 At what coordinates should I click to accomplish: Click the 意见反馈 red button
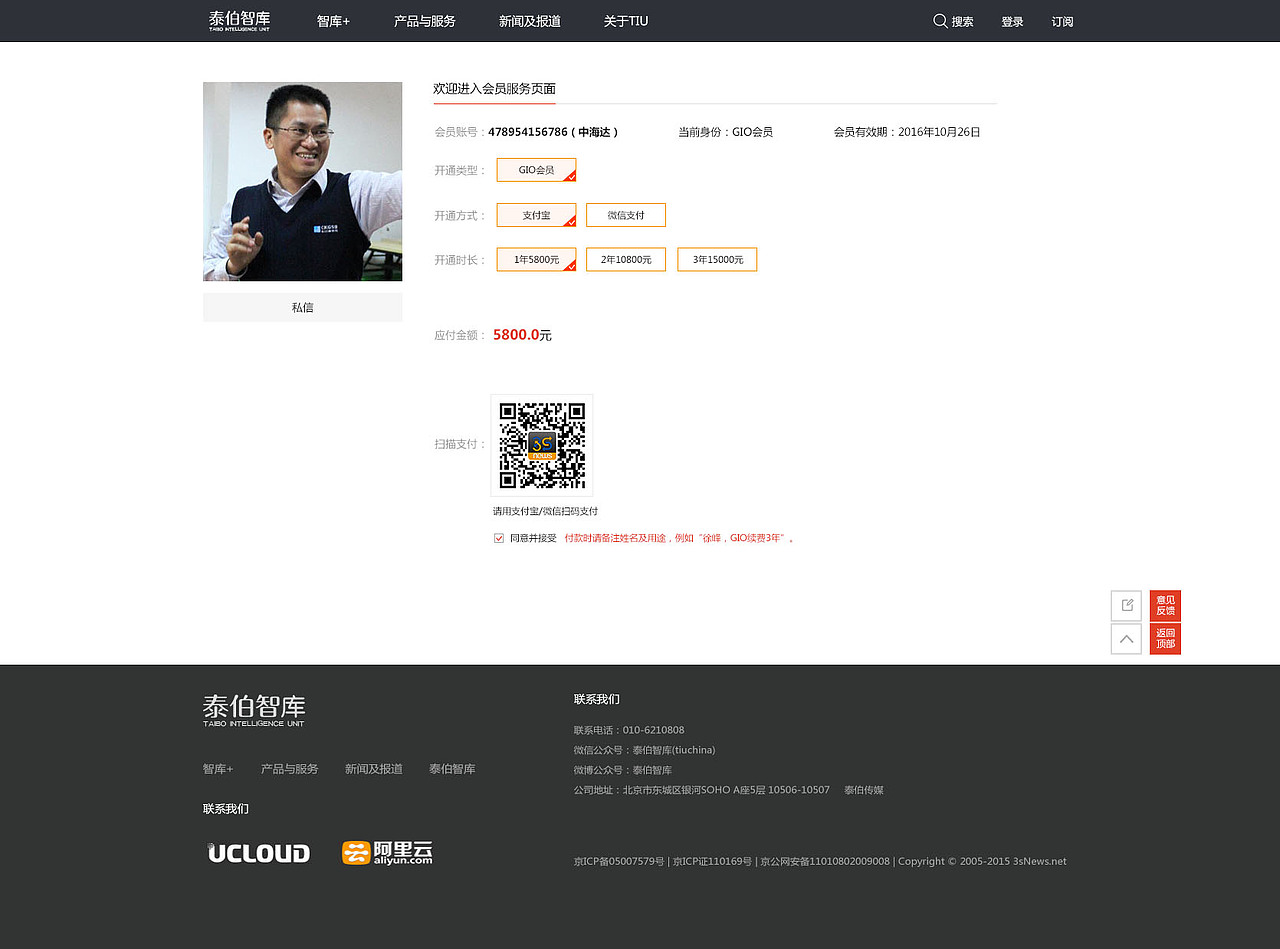[x=1165, y=605]
